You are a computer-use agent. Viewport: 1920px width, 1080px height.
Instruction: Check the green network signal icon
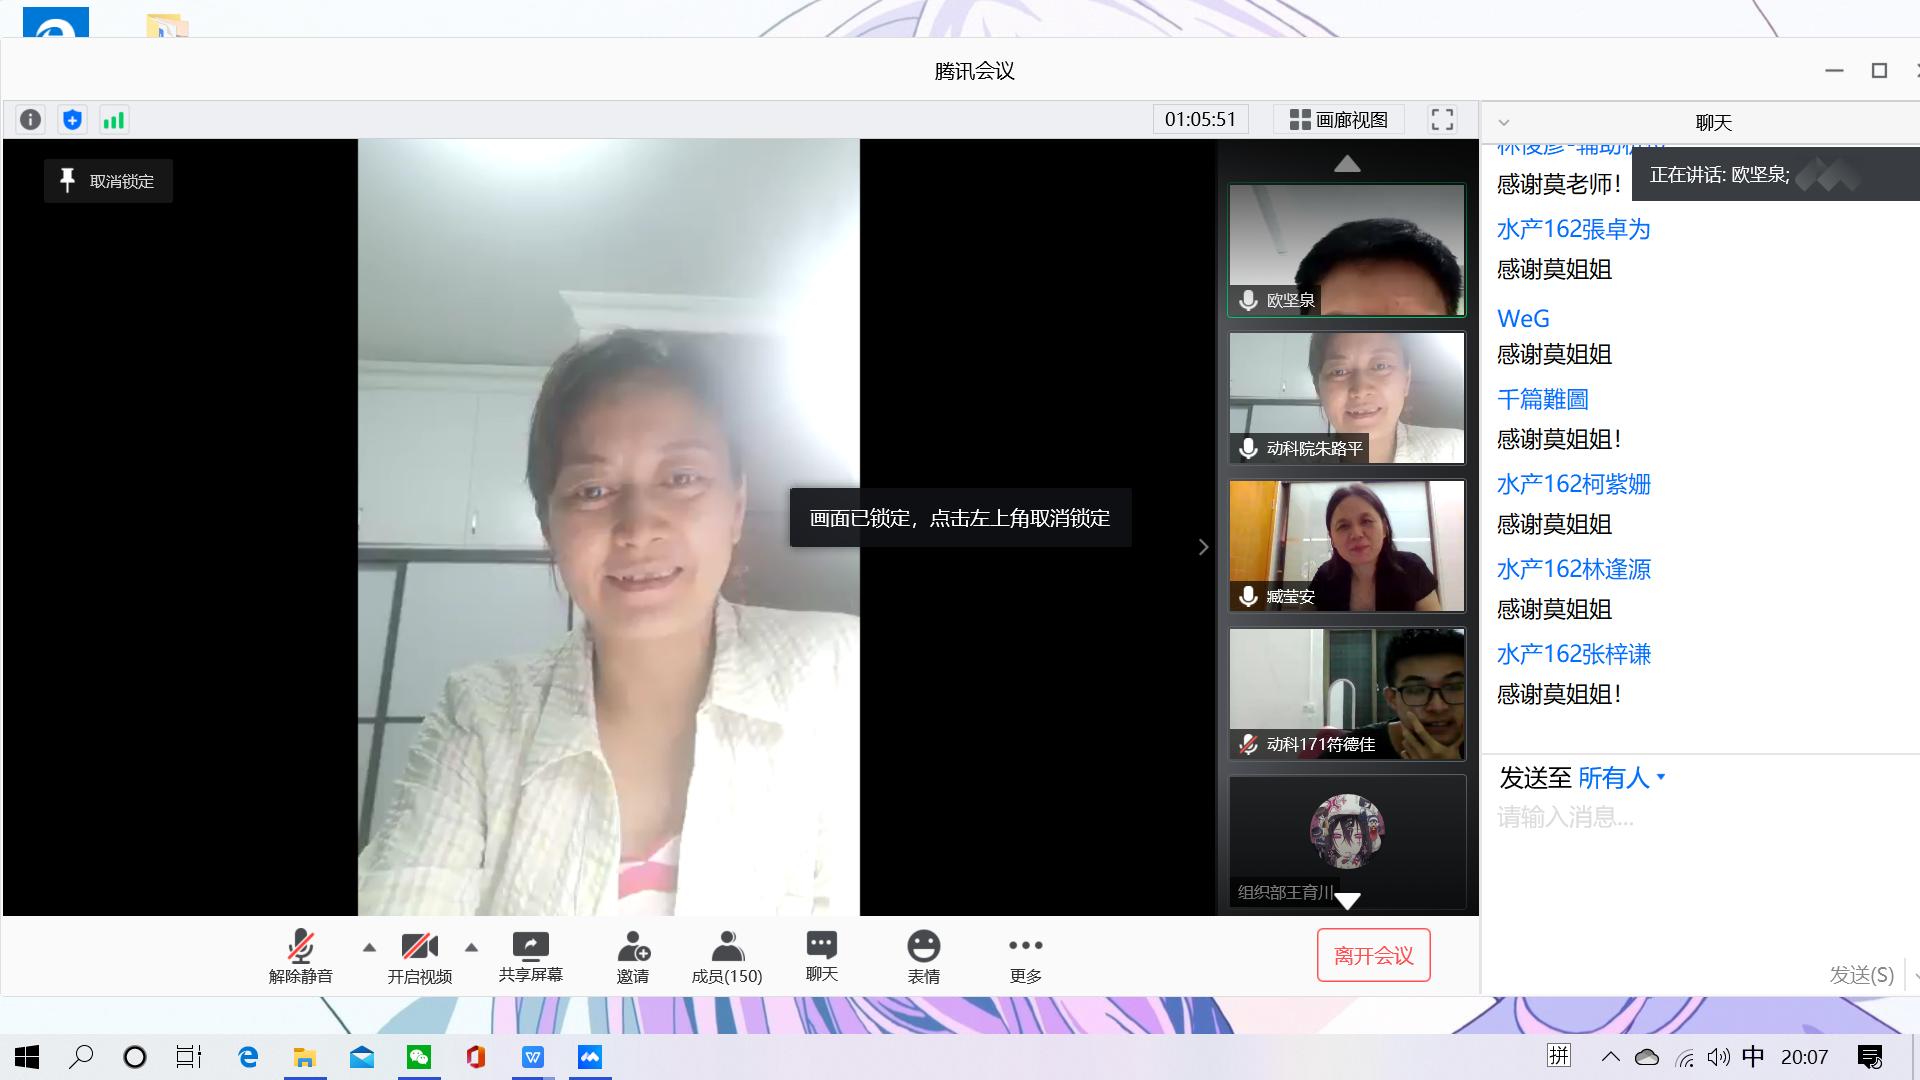click(x=114, y=120)
